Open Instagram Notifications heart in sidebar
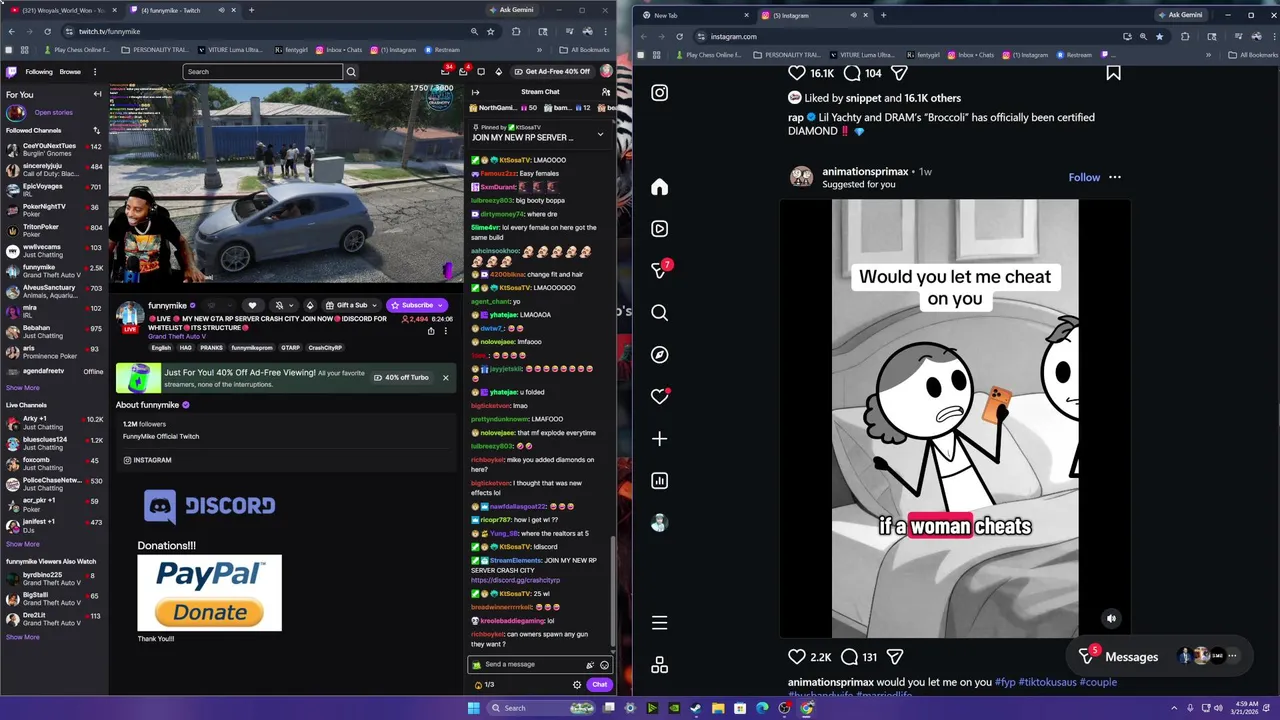The width and height of the screenshot is (1280, 720). (x=659, y=397)
